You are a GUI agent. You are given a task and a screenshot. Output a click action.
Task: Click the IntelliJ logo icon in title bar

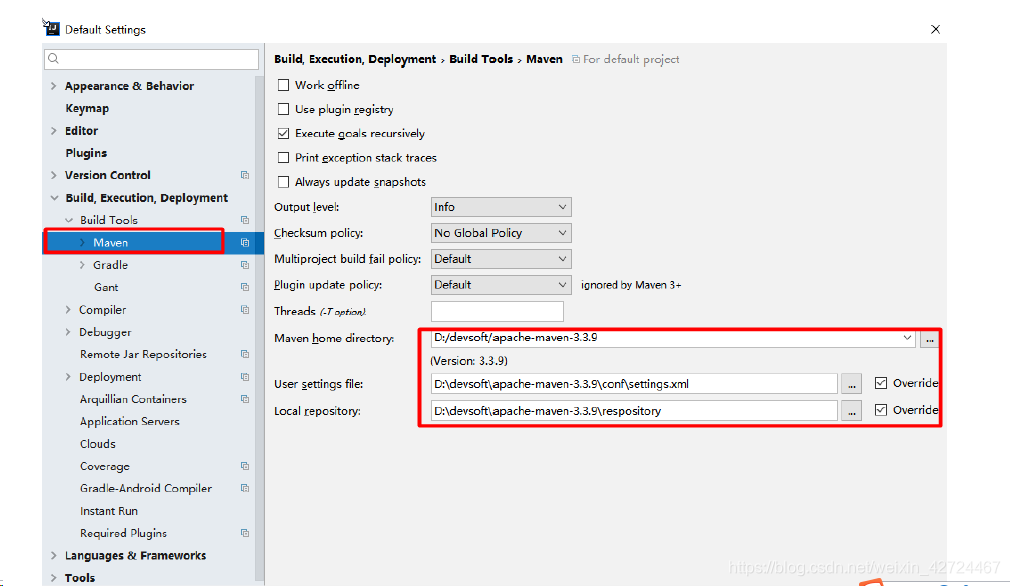52,28
